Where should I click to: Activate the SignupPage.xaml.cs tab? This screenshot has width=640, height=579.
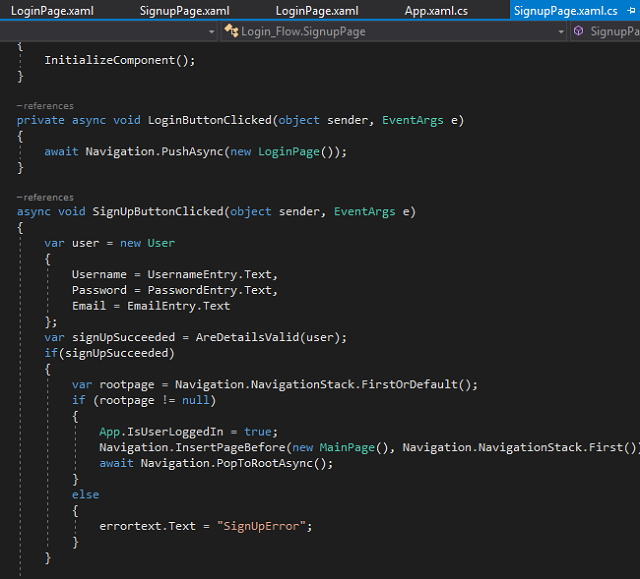pyautogui.click(x=564, y=10)
